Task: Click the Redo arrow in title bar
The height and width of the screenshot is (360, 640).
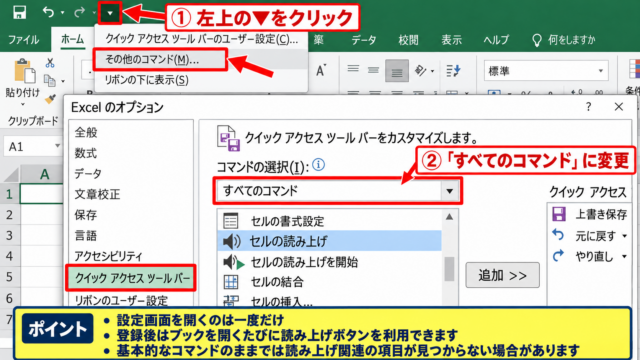Action: coord(79,12)
